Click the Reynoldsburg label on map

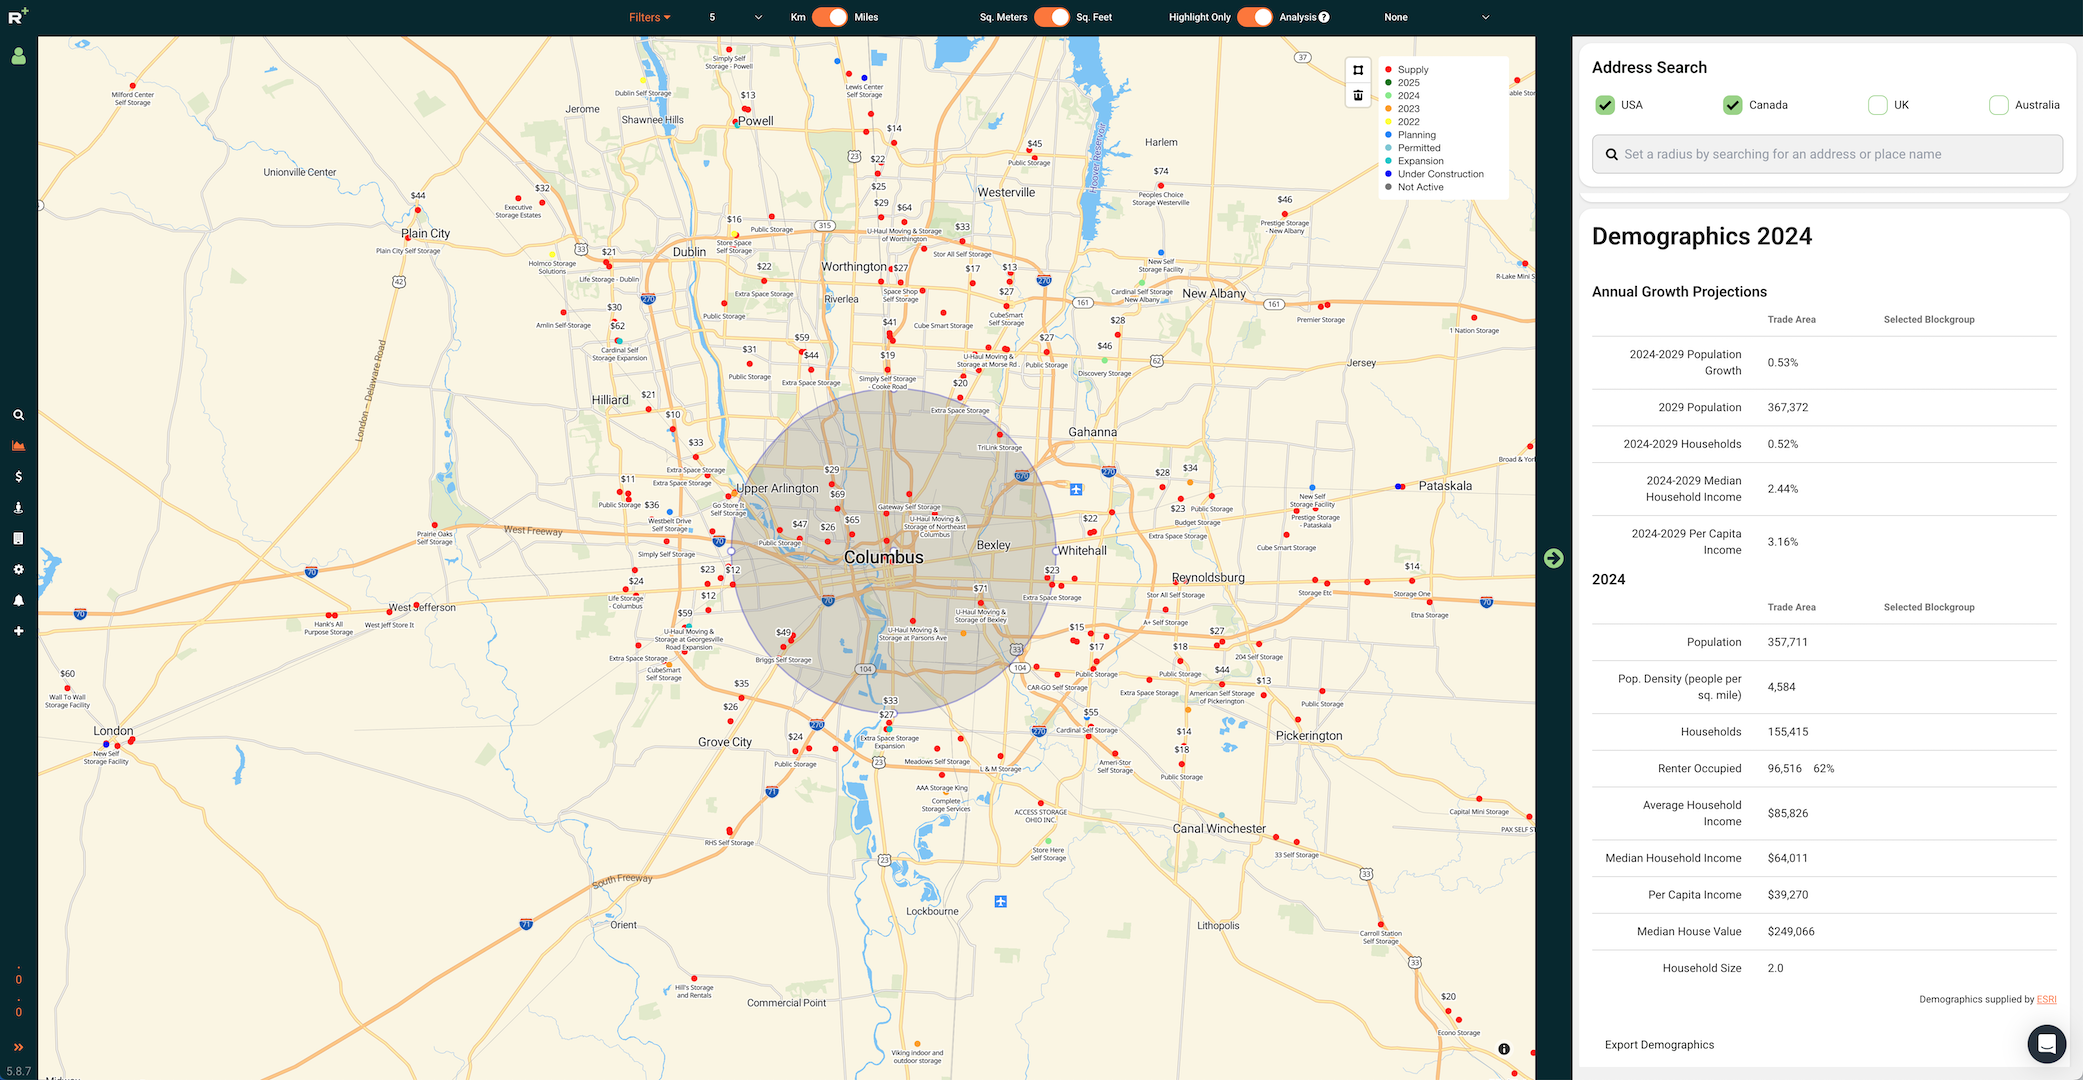coord(1208,577)
